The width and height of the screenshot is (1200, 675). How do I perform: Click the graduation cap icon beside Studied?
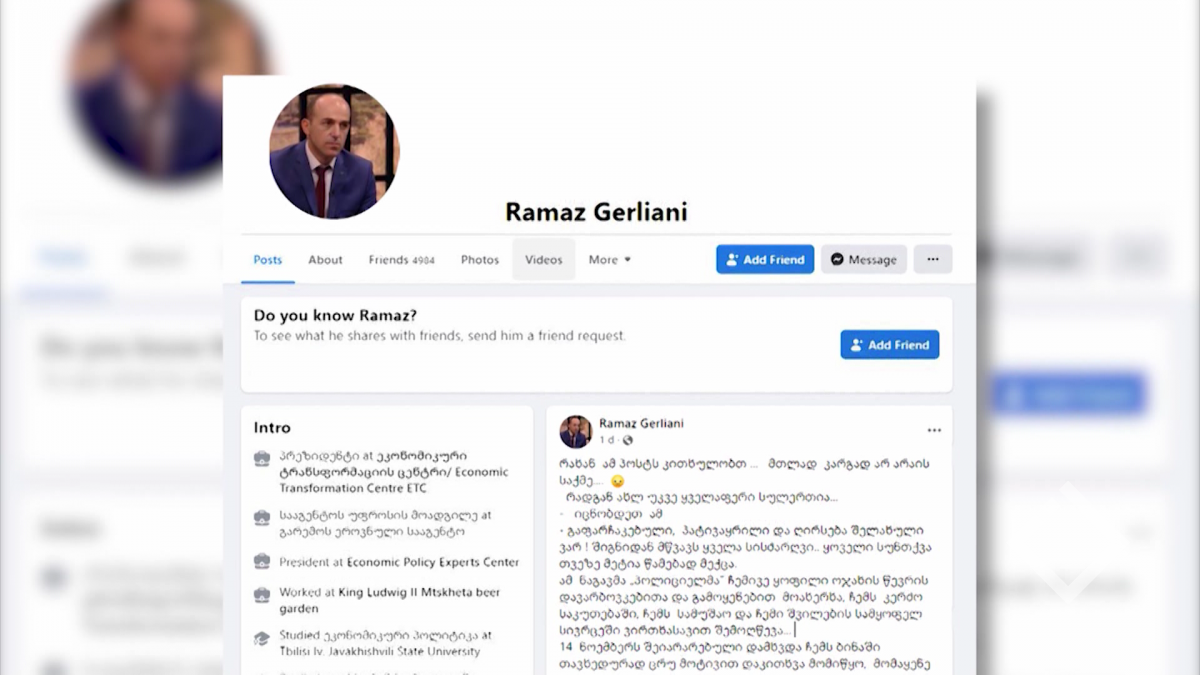coord(262,637)
